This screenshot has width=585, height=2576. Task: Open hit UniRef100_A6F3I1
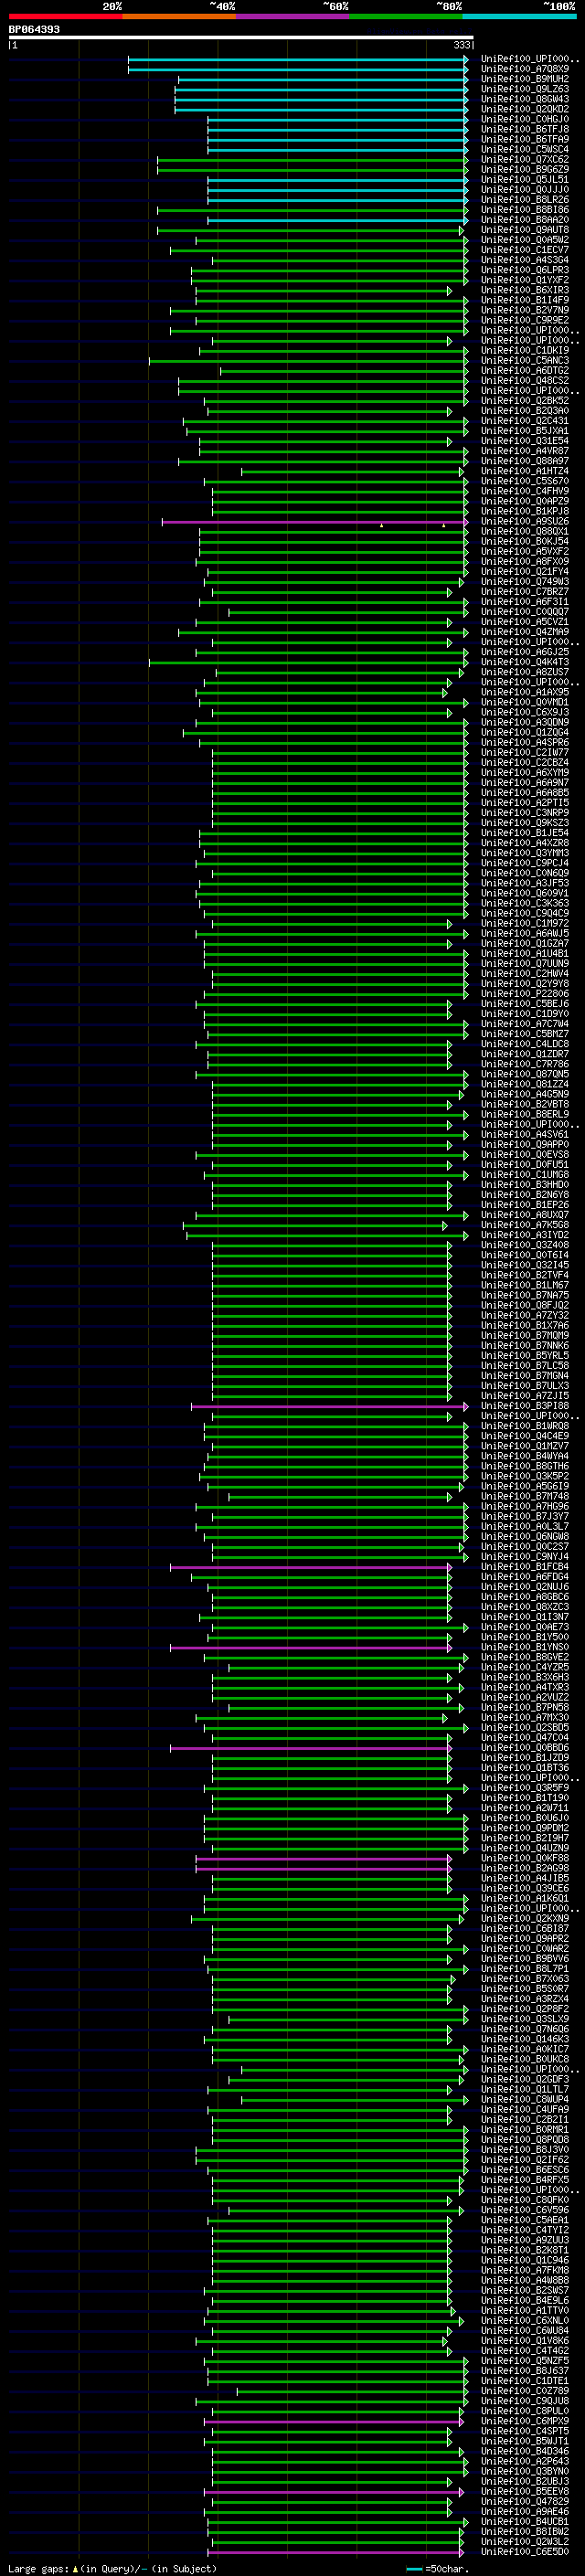point(525,602)
